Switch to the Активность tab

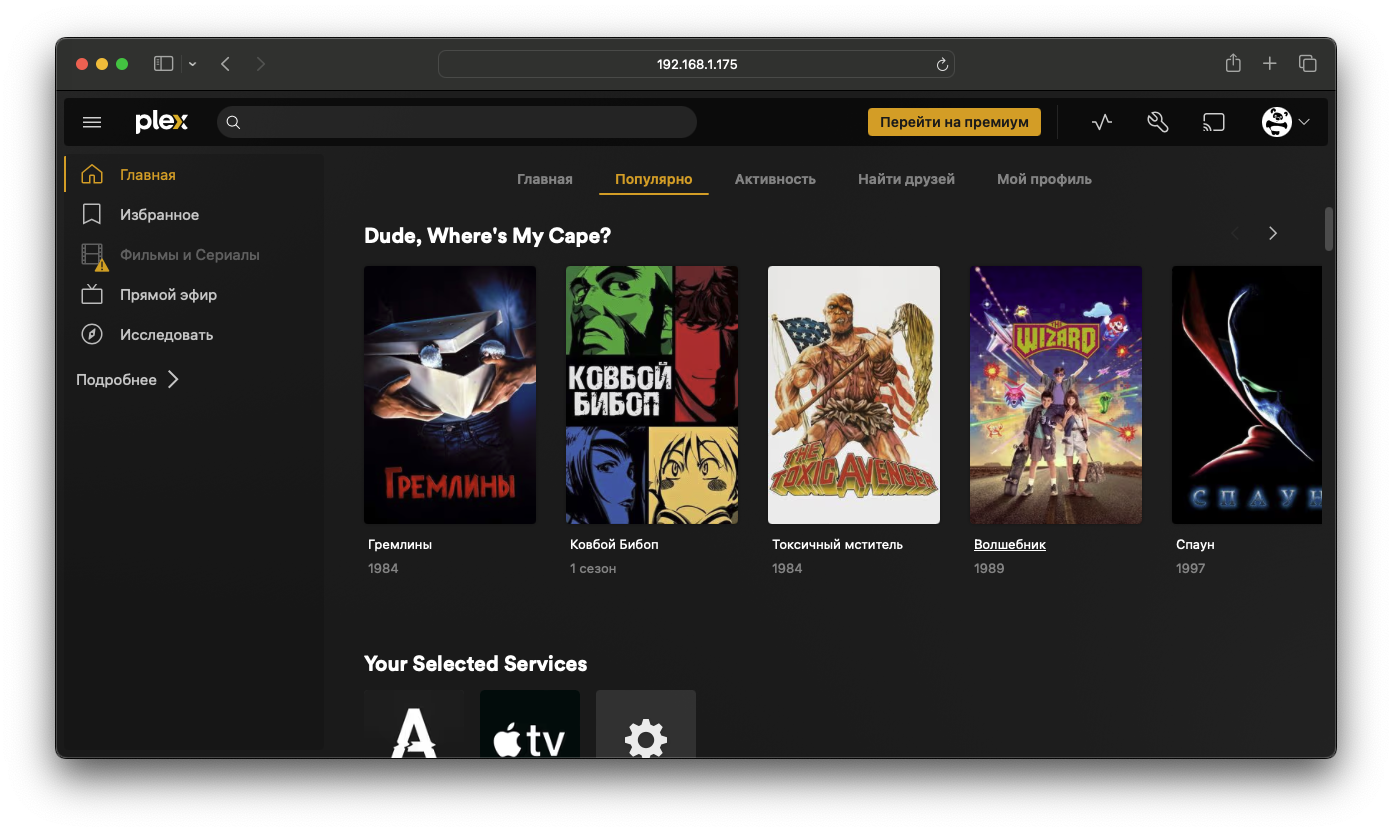pos(775,179)
